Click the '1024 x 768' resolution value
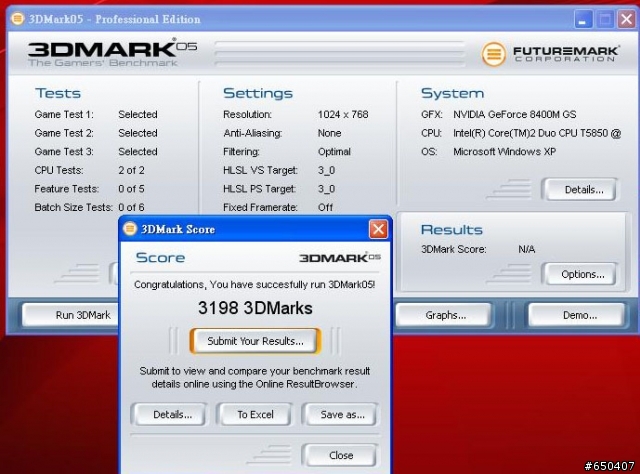640x474 pixels. pos(343,114)
